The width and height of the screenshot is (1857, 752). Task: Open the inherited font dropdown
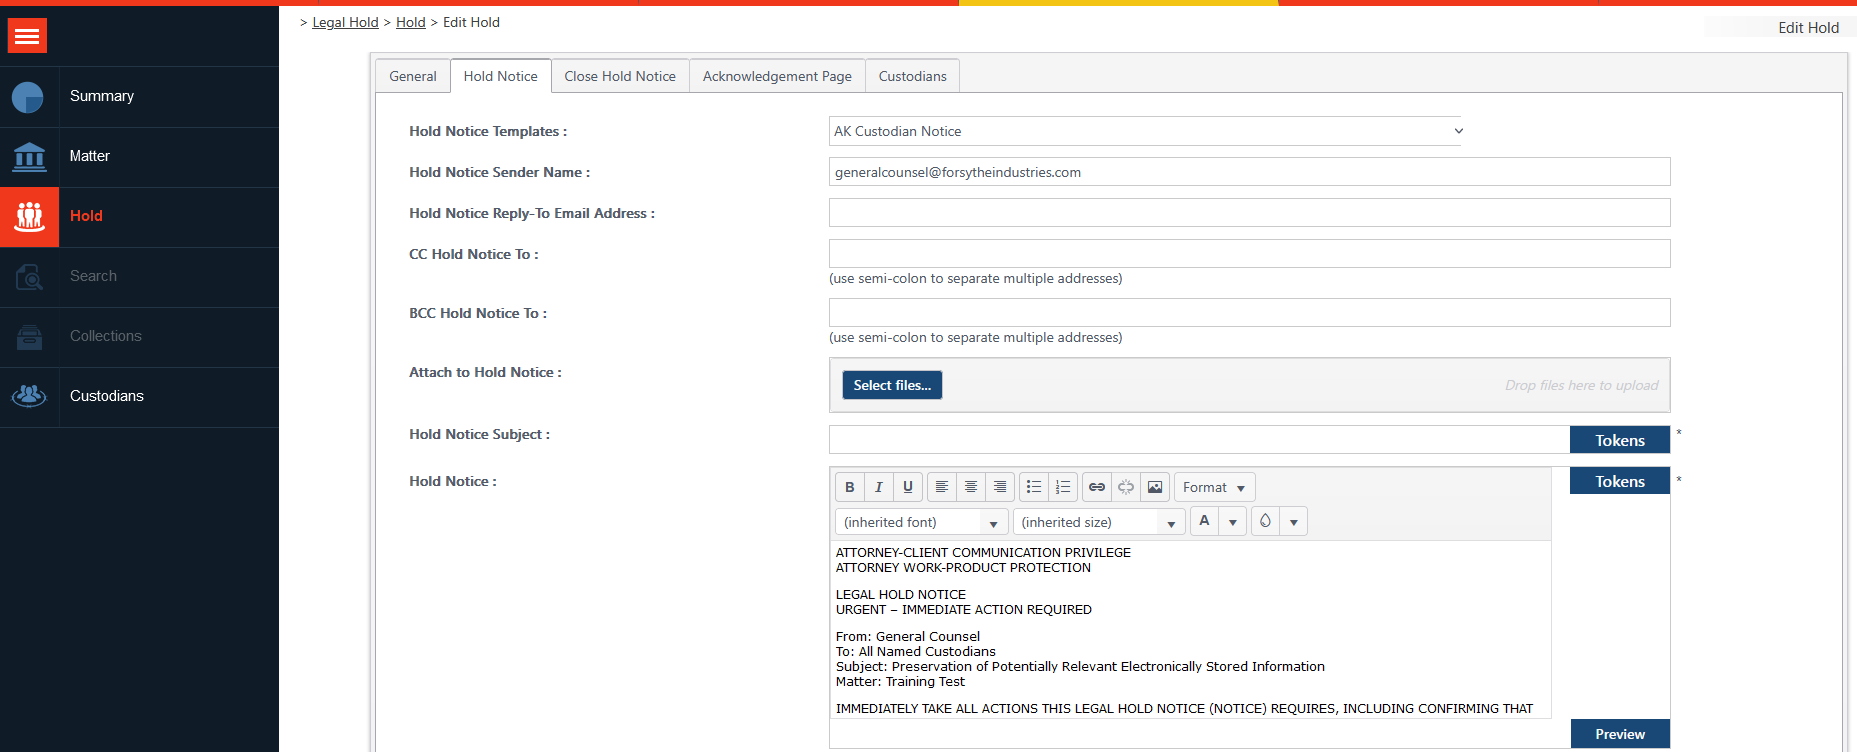pyautogui.click(x=920, y=522)
